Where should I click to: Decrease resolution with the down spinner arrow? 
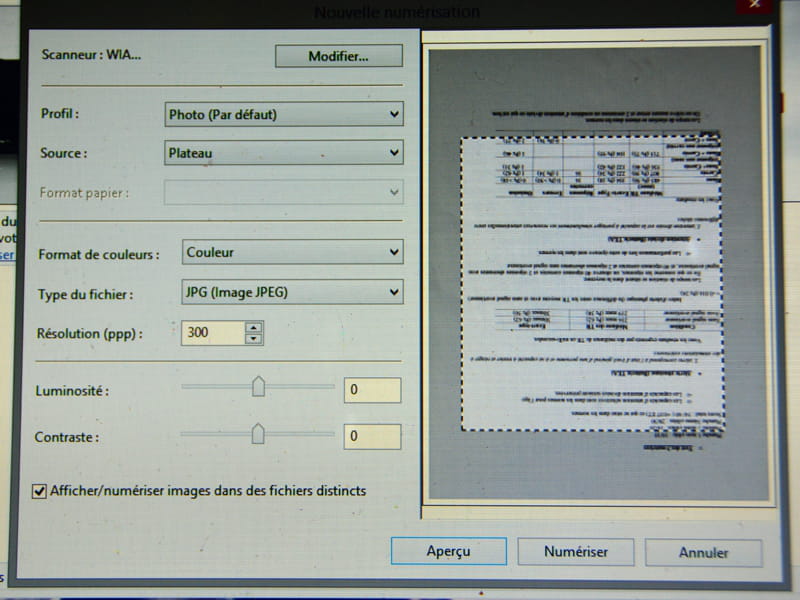pos(254,339)
